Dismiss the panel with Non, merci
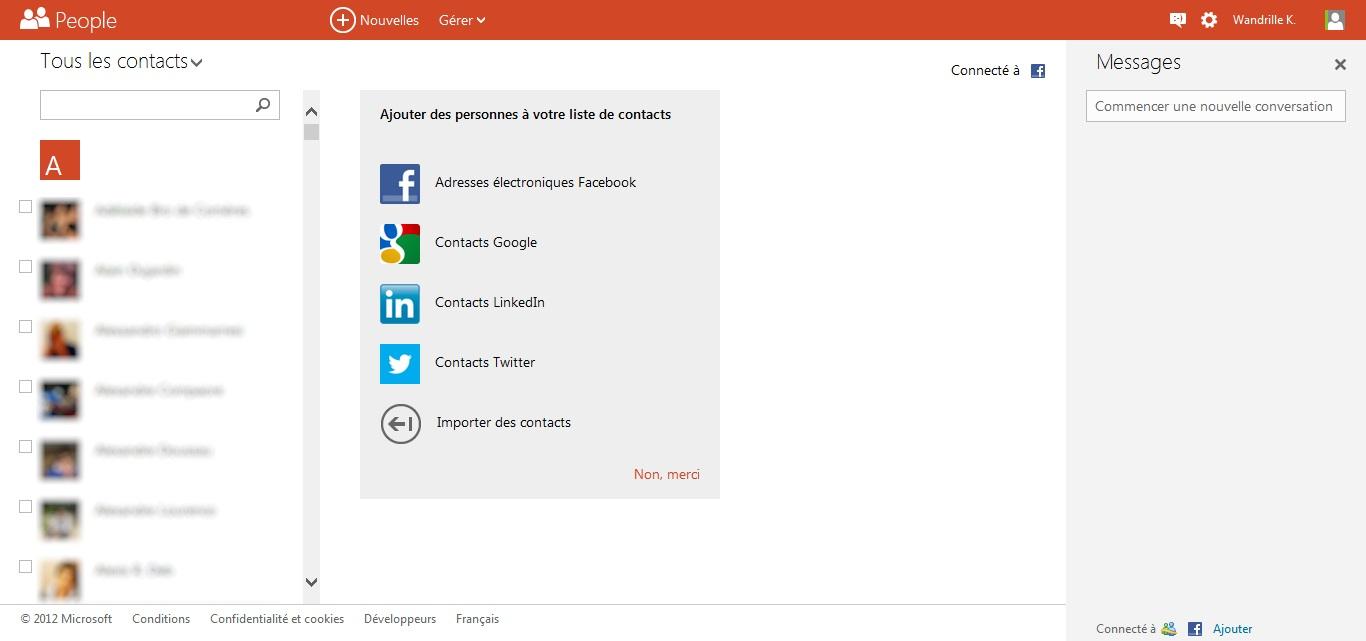Image resolution: width=1366 pixels, height=641 pixels. tap(667, 474)
